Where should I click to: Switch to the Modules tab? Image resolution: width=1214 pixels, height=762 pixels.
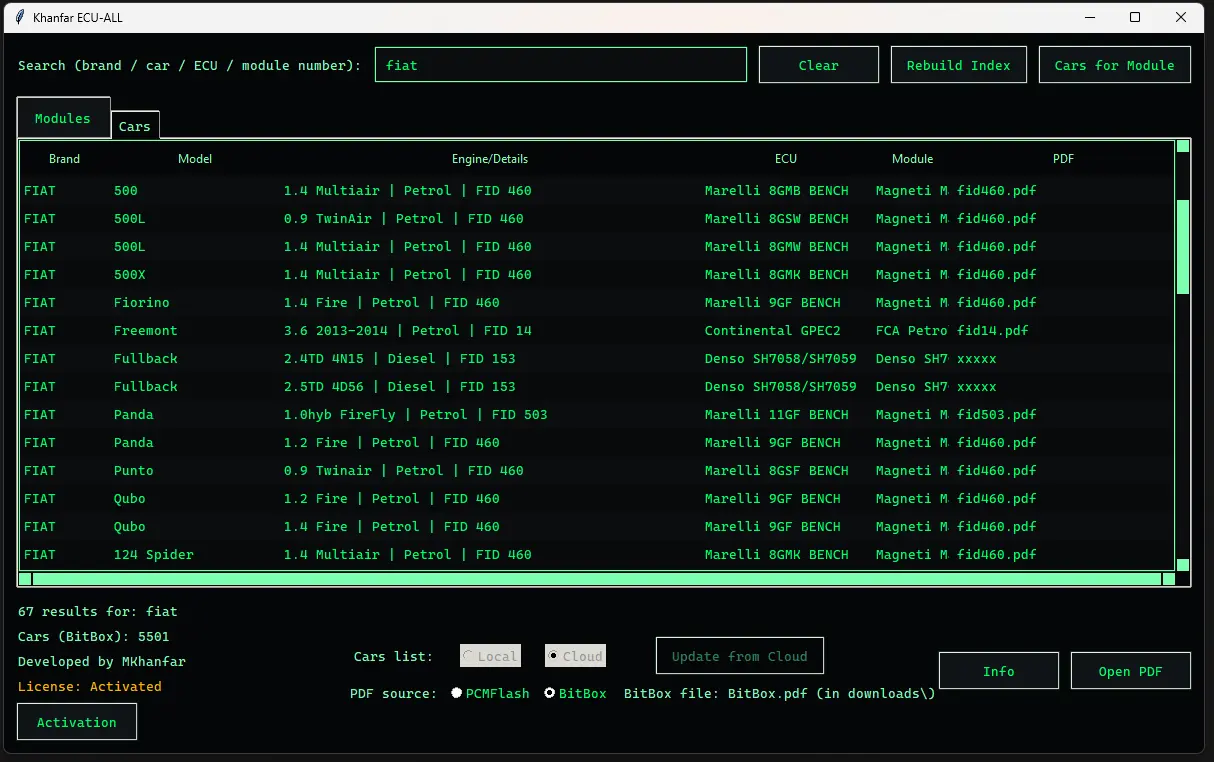pos(62,117)
